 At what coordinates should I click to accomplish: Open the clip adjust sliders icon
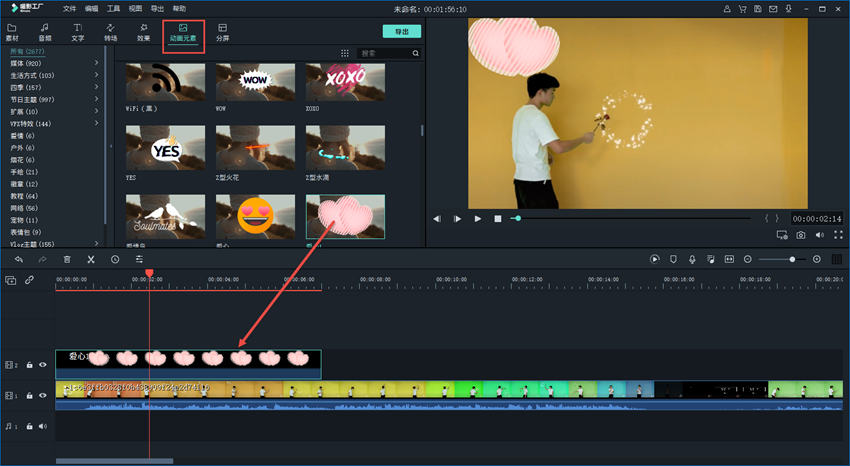[139, 260]
